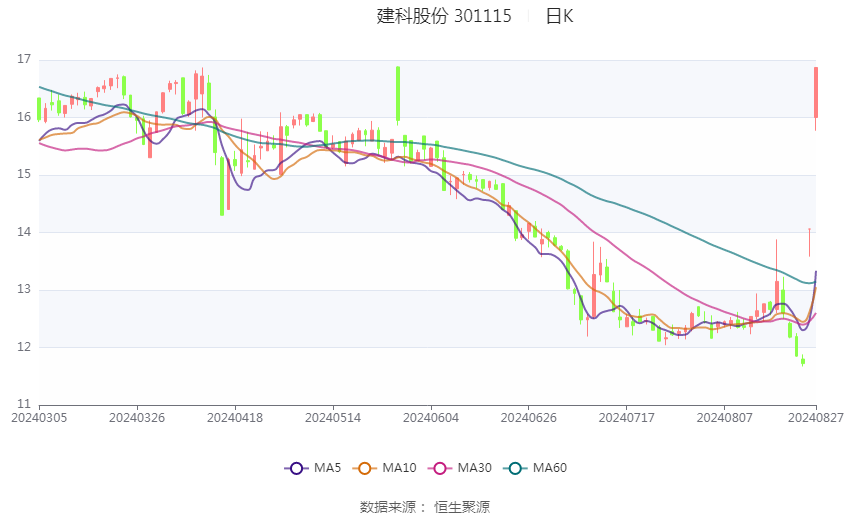Click the 20240717 date axis label
The image size is (850, 517).
[627, 417]
